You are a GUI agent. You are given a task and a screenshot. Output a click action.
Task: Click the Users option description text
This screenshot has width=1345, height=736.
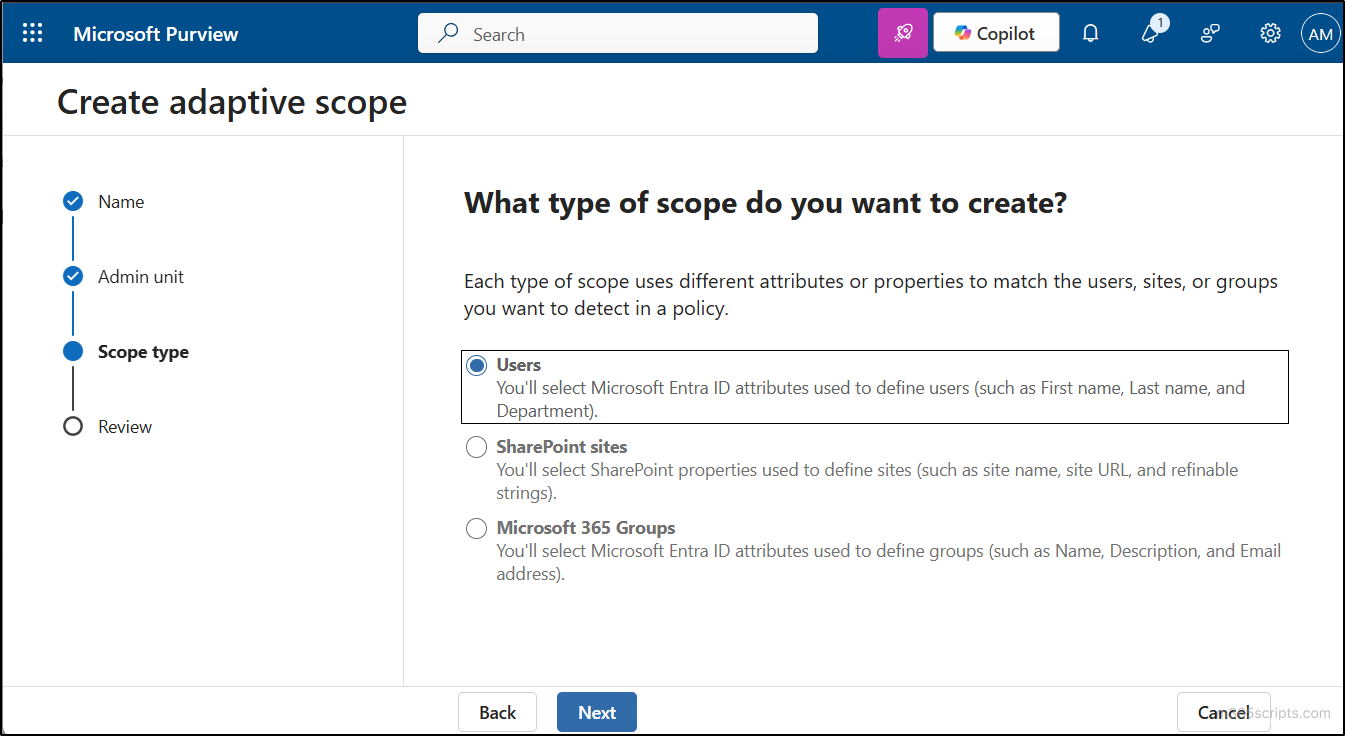click(871, 399)
